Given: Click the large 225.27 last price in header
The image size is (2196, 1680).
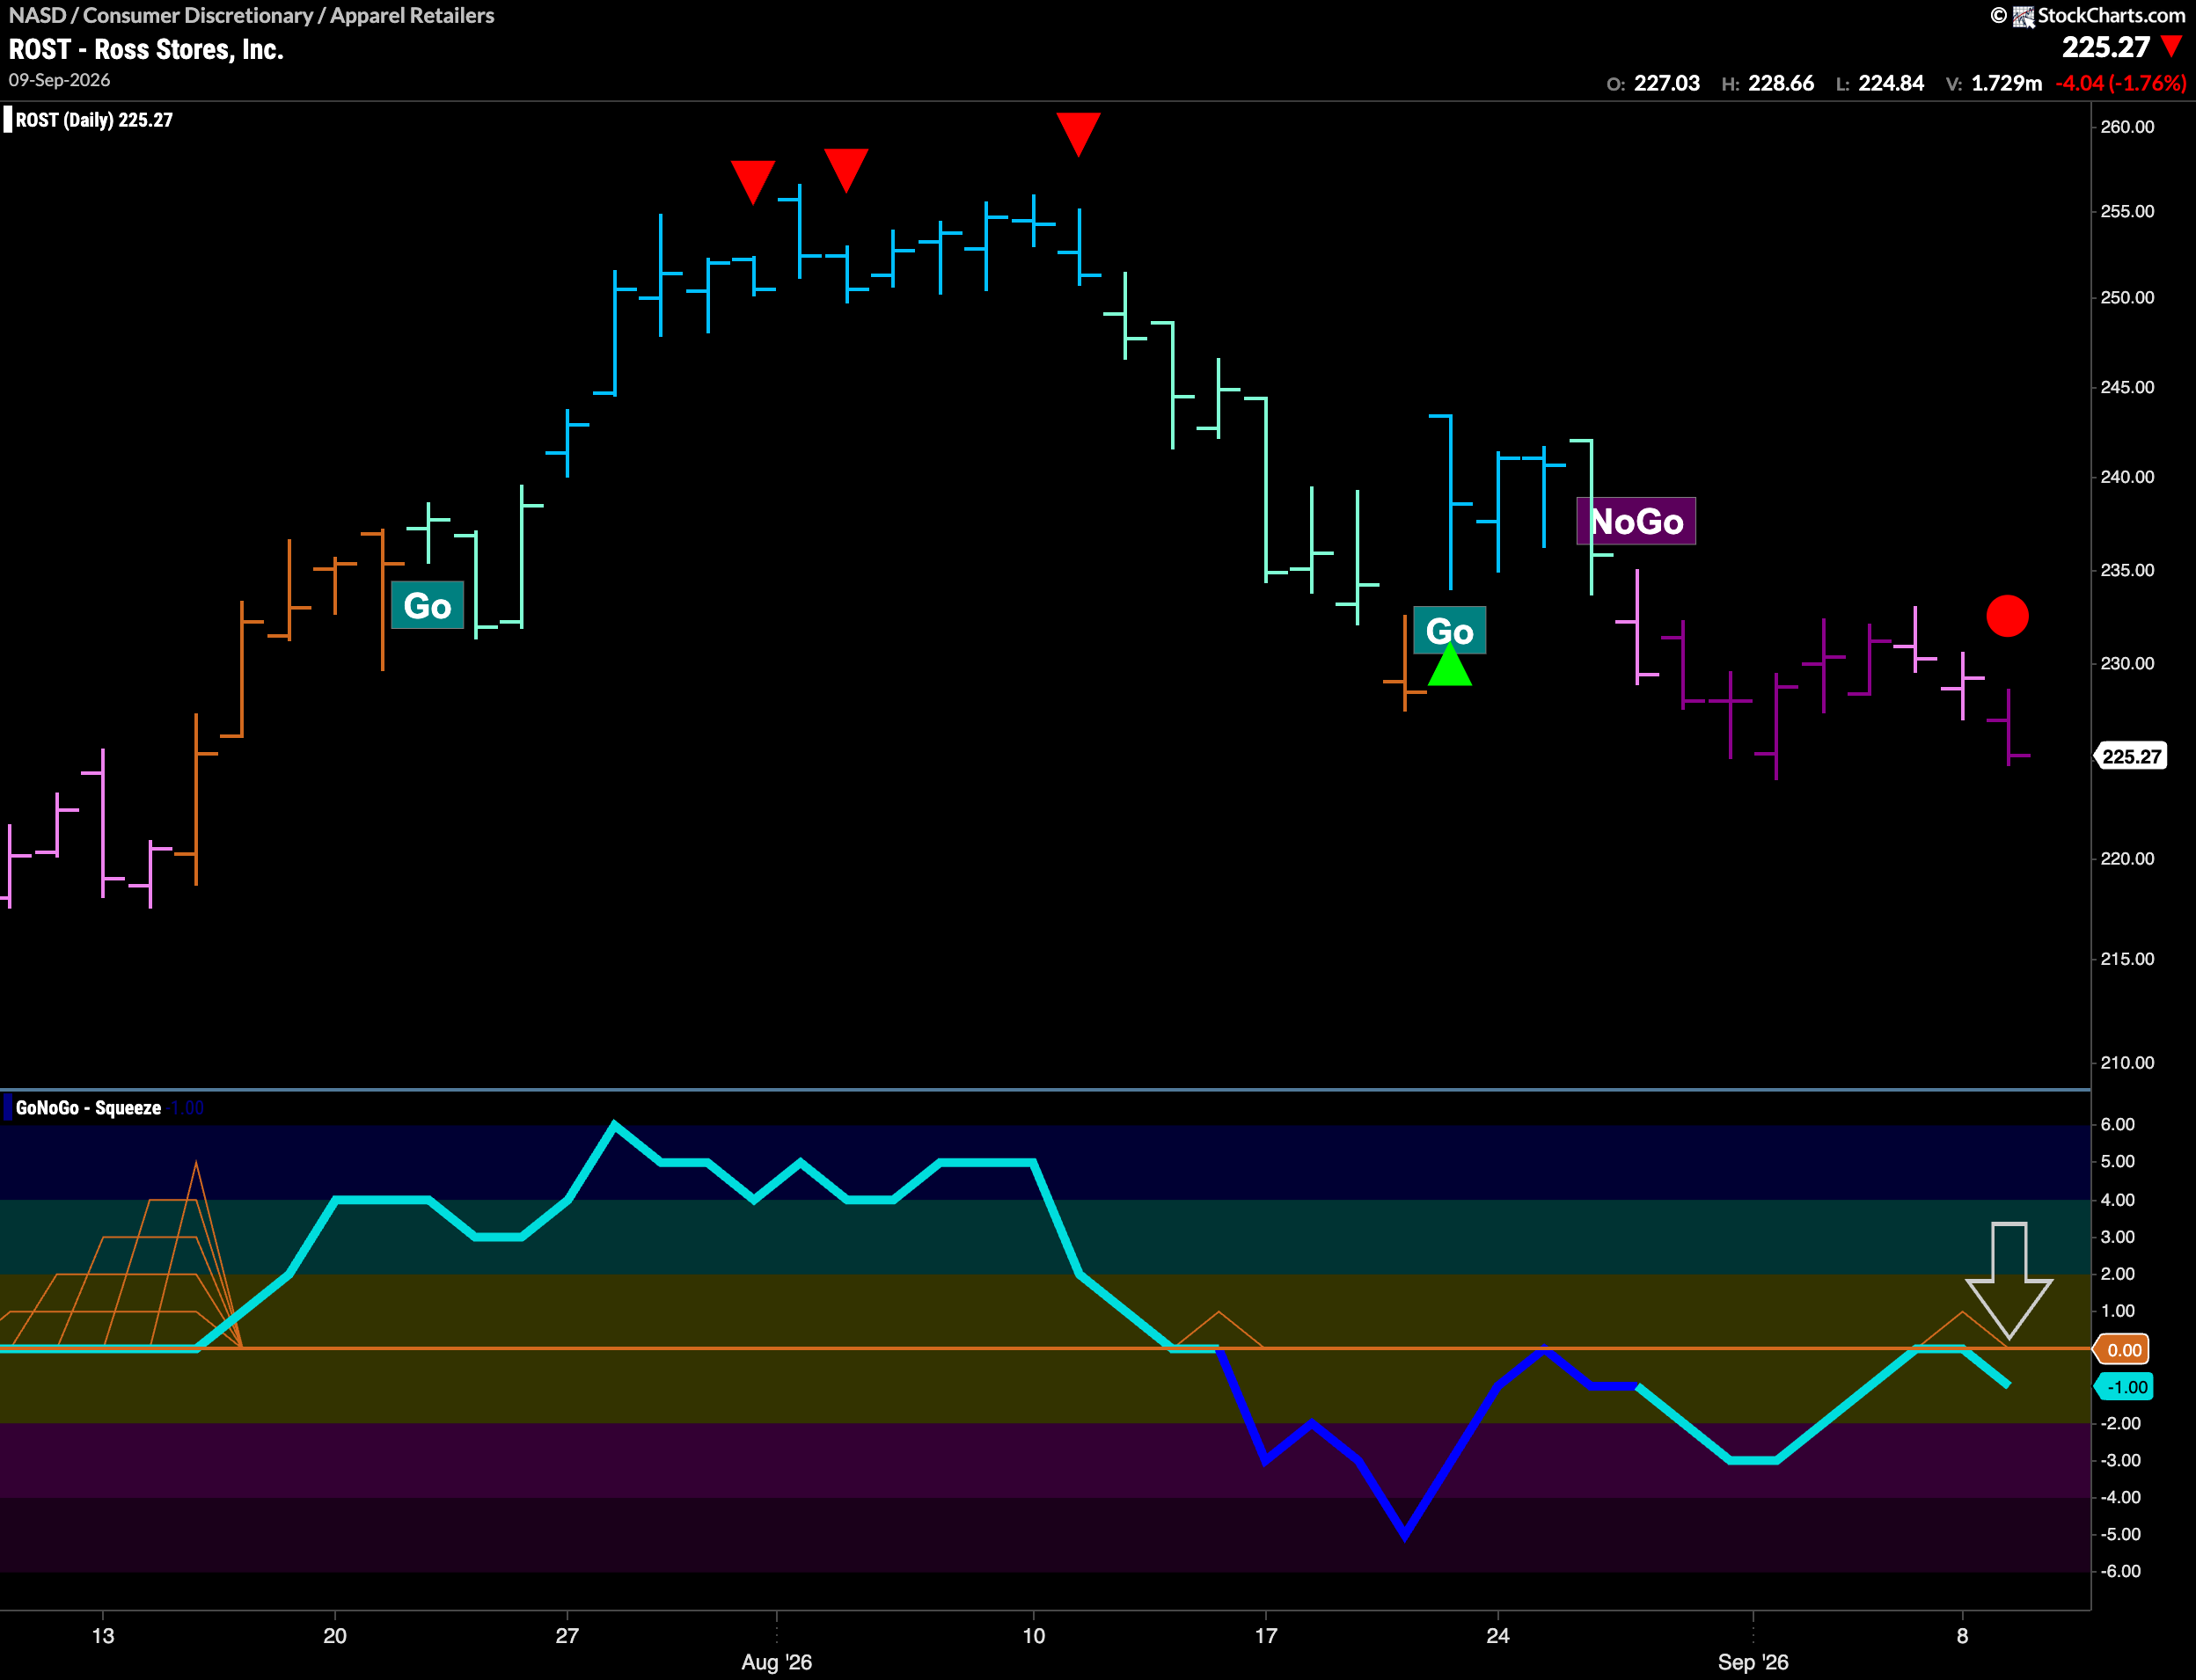Looking at the screenshot, I should tap(2105, 47).
